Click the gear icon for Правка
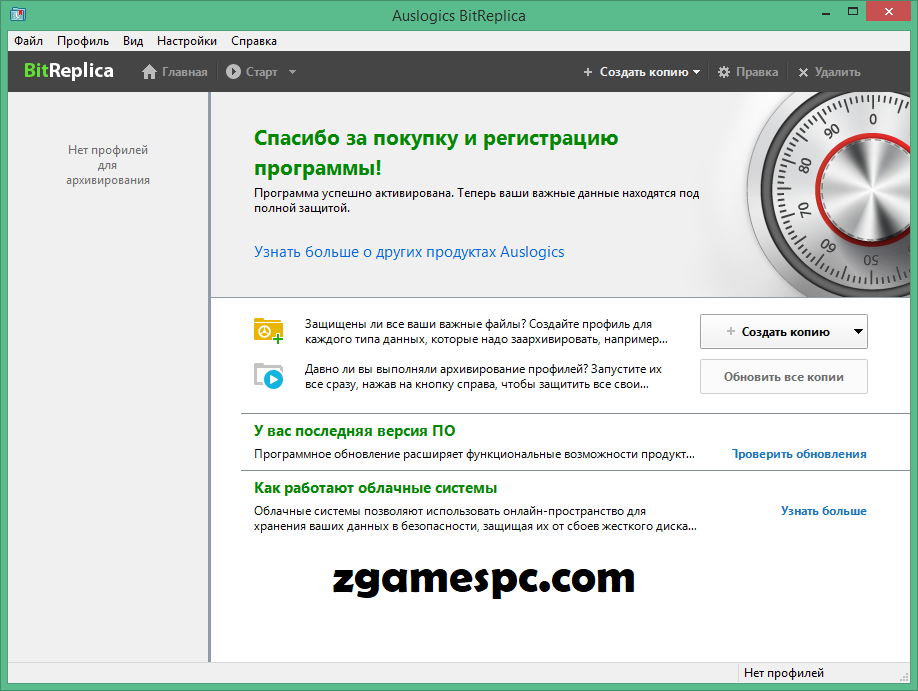918x691 pixels. (724, 72)
